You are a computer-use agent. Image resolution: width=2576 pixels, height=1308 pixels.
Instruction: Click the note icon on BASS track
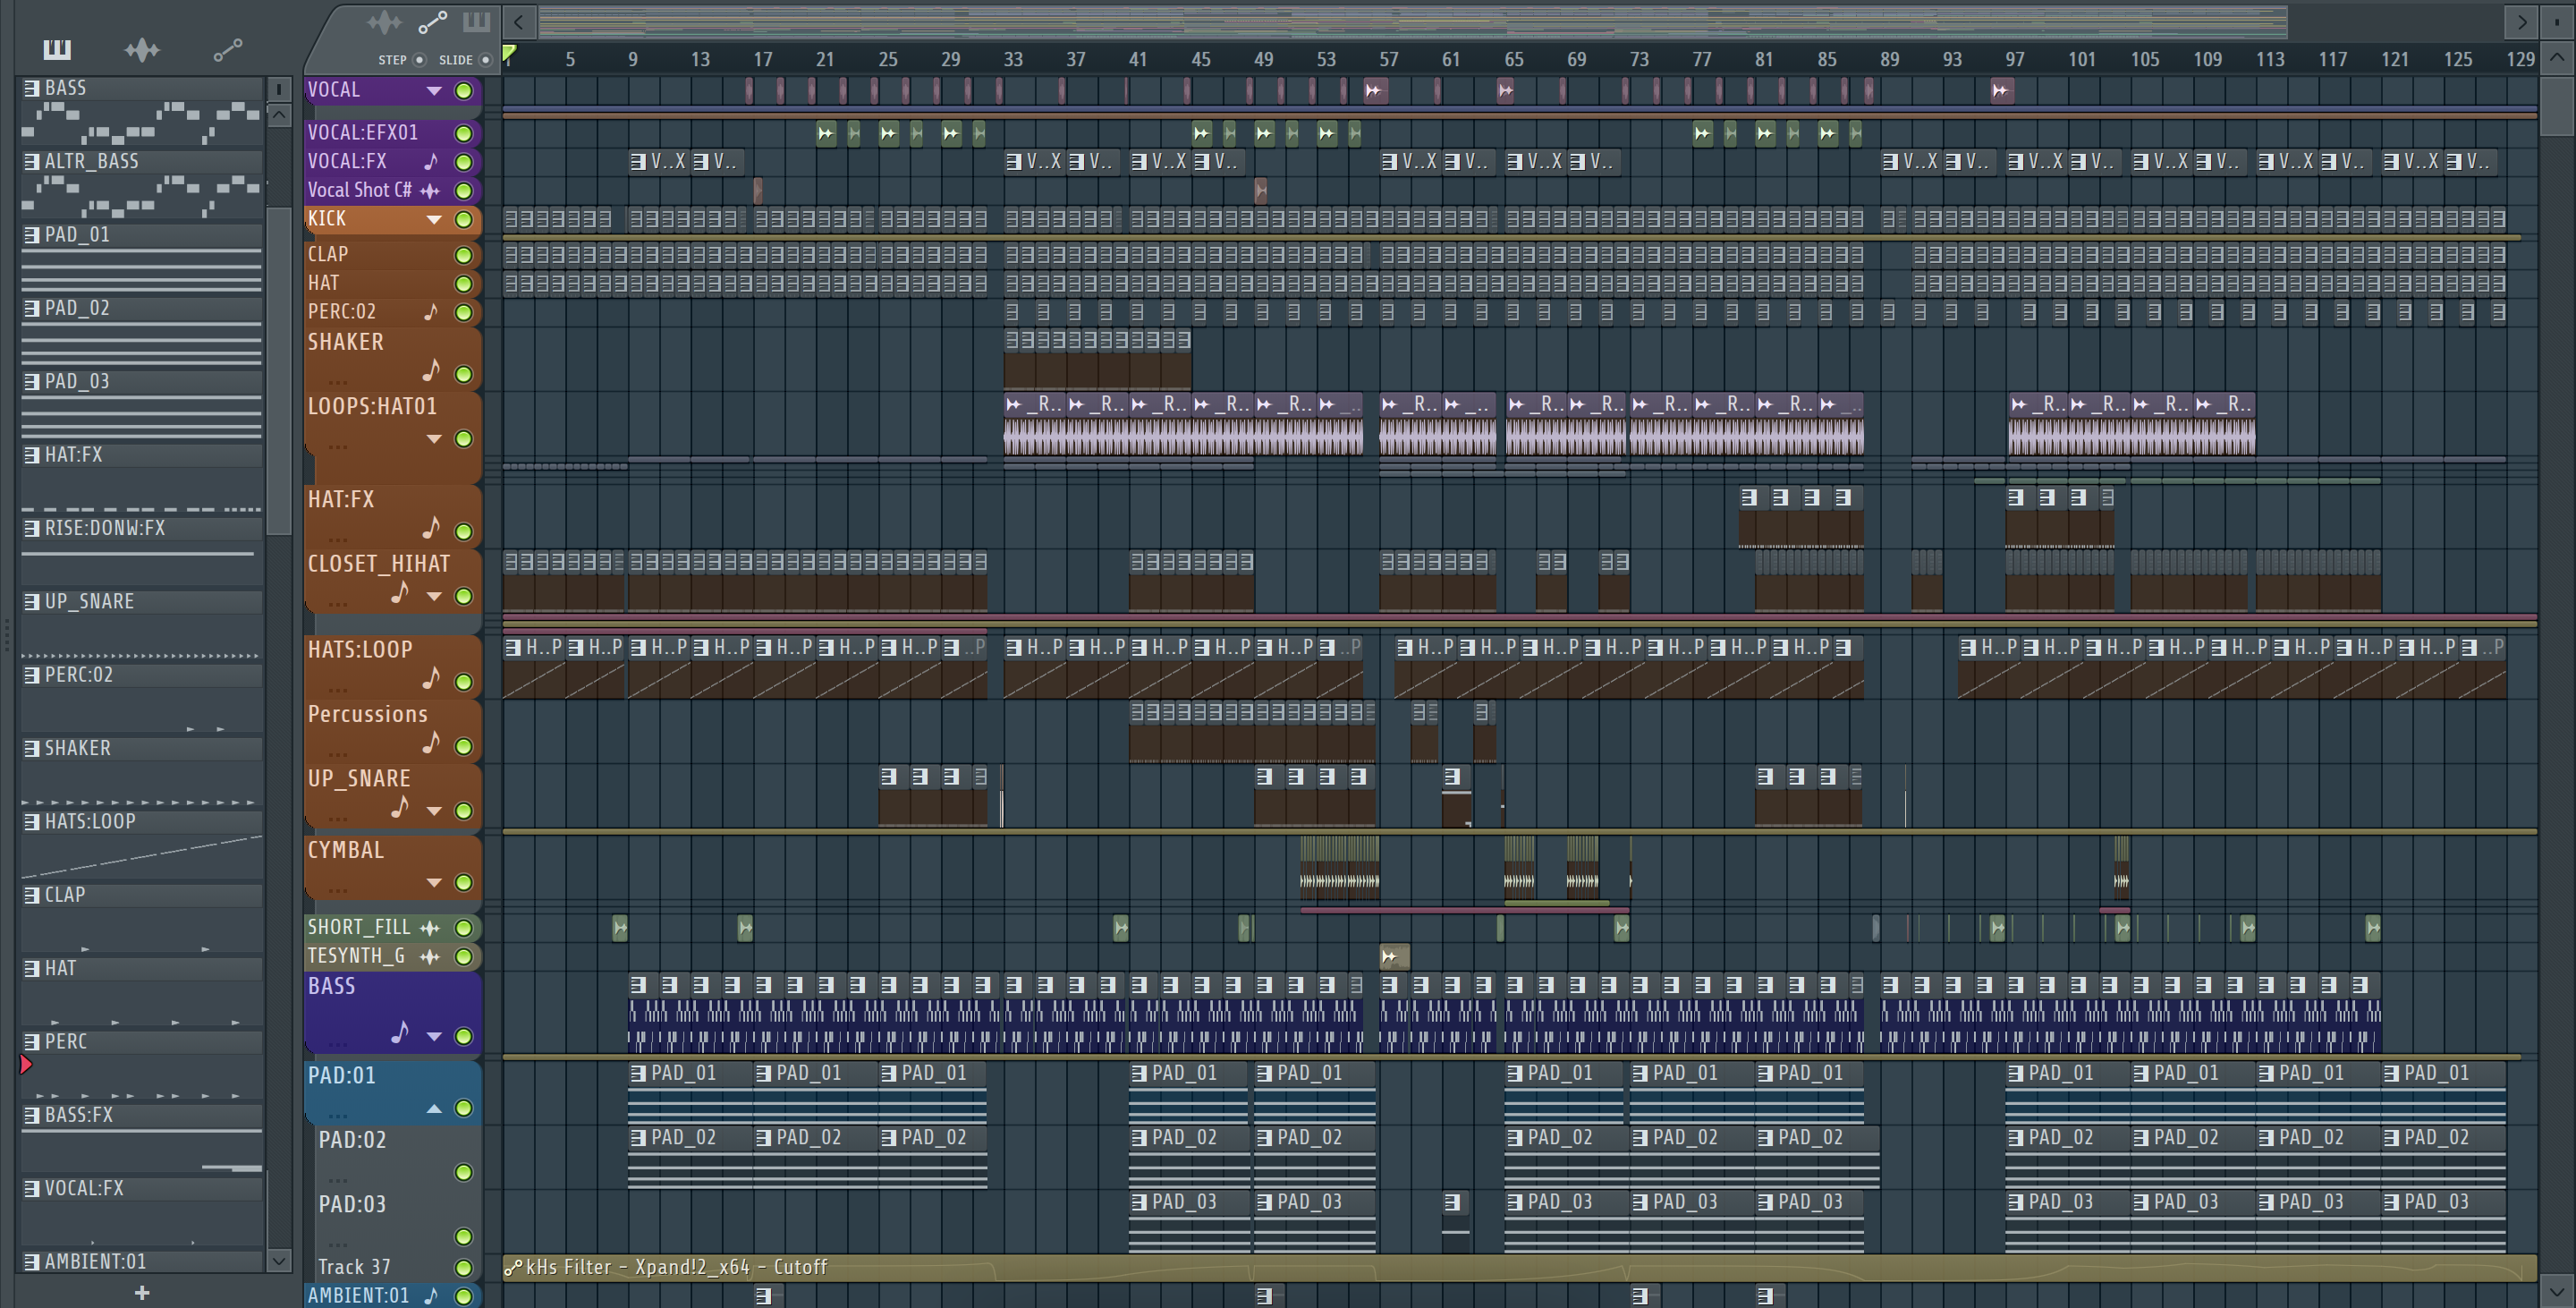tap(400, 1032)
